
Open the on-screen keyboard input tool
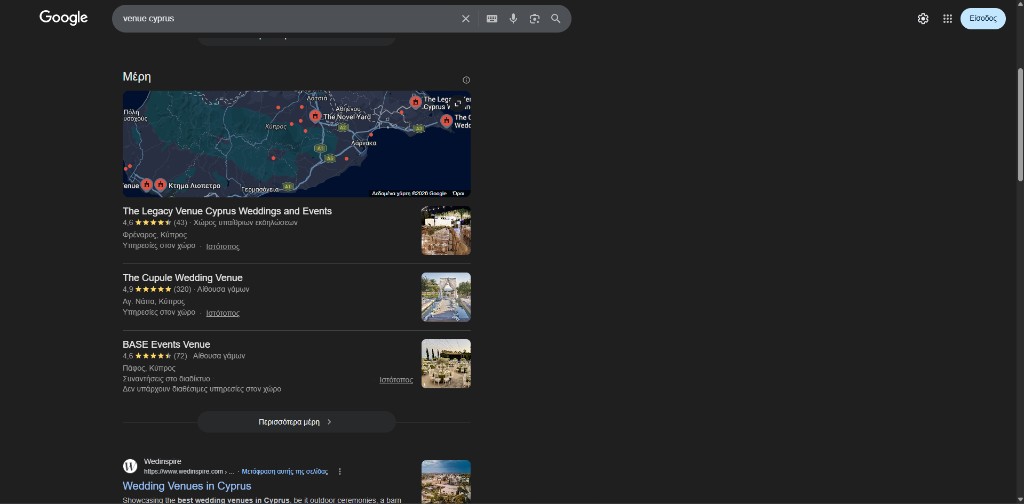point(492,19)
